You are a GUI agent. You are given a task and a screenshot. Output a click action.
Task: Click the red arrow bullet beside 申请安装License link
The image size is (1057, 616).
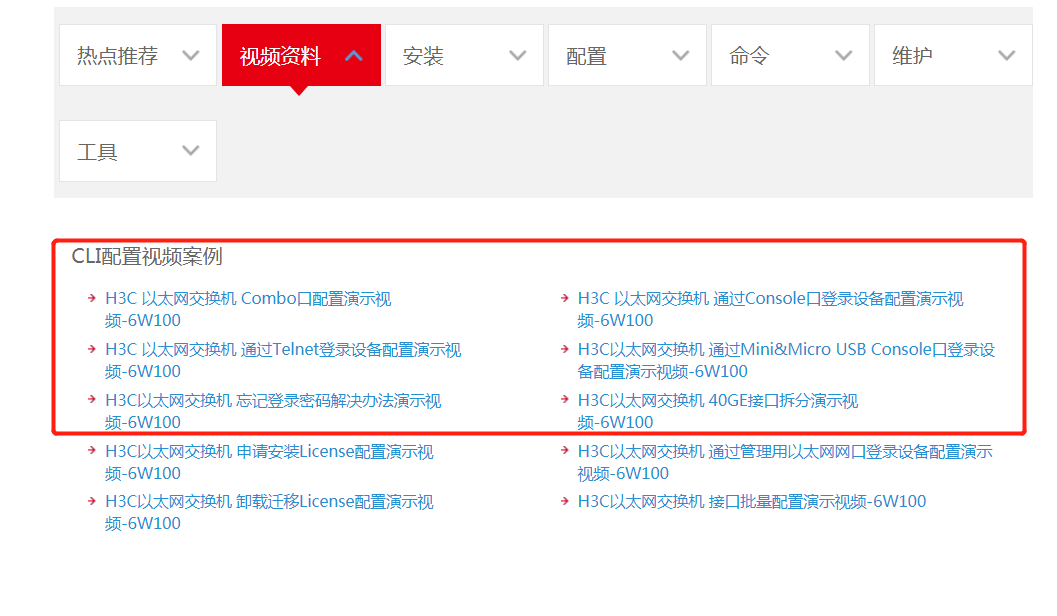(x=92, y=450)
